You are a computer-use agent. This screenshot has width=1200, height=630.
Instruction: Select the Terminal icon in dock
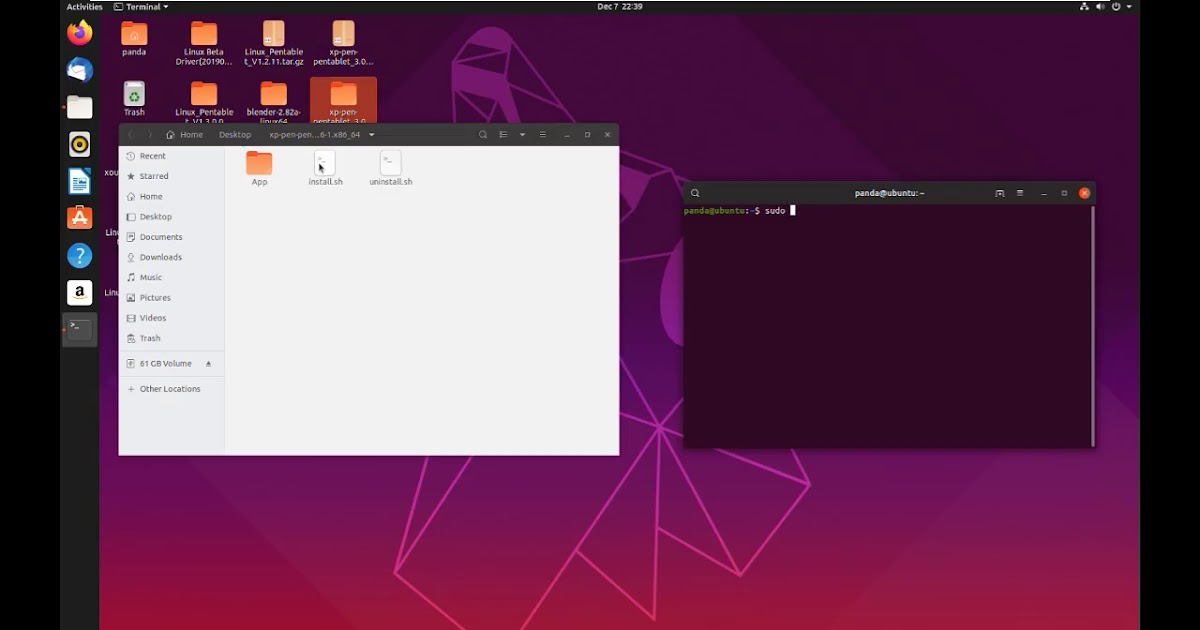pos(80,329)
